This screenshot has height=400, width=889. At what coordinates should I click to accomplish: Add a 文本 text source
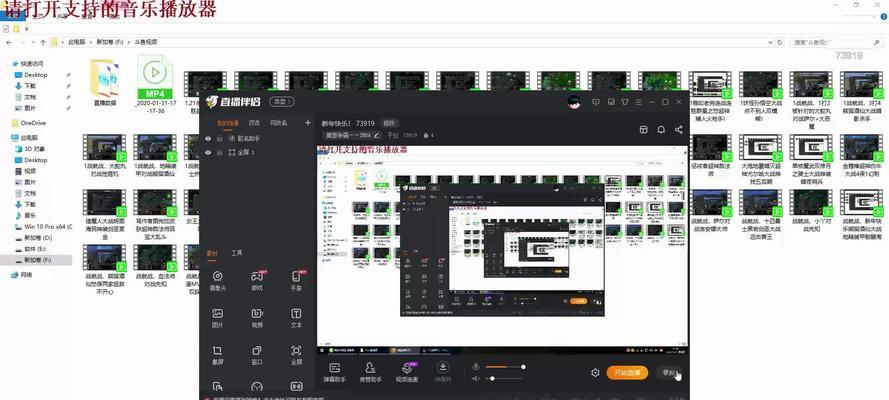pos(296,318)
